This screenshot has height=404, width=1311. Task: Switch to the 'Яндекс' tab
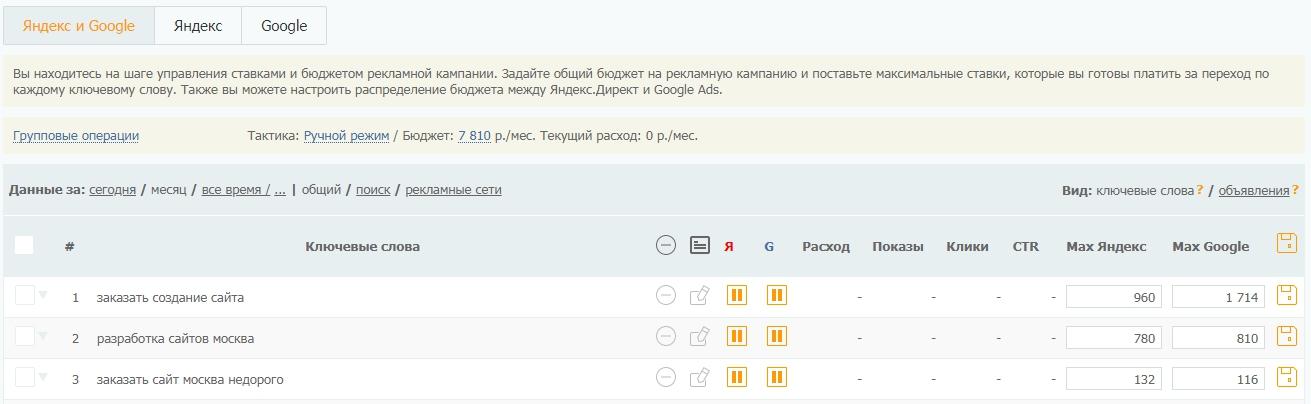pos(198,26)
